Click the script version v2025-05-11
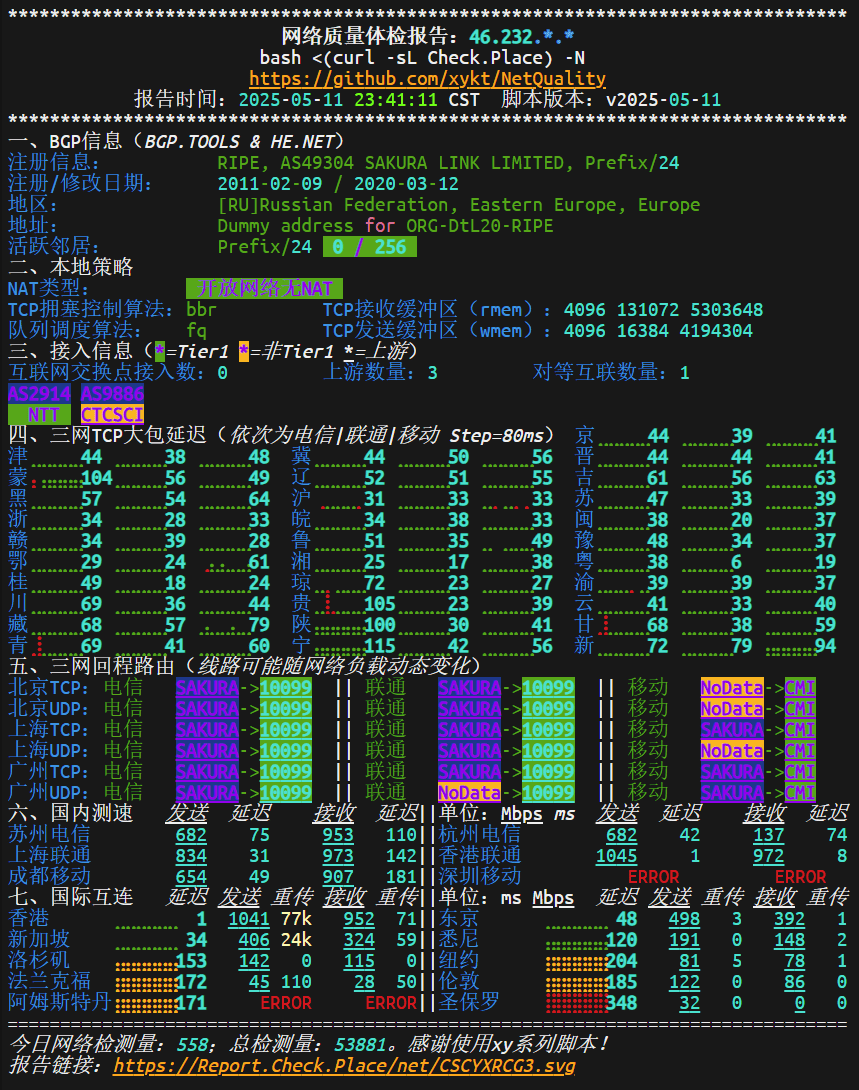The image size is (859, 1090). [663, 100]
